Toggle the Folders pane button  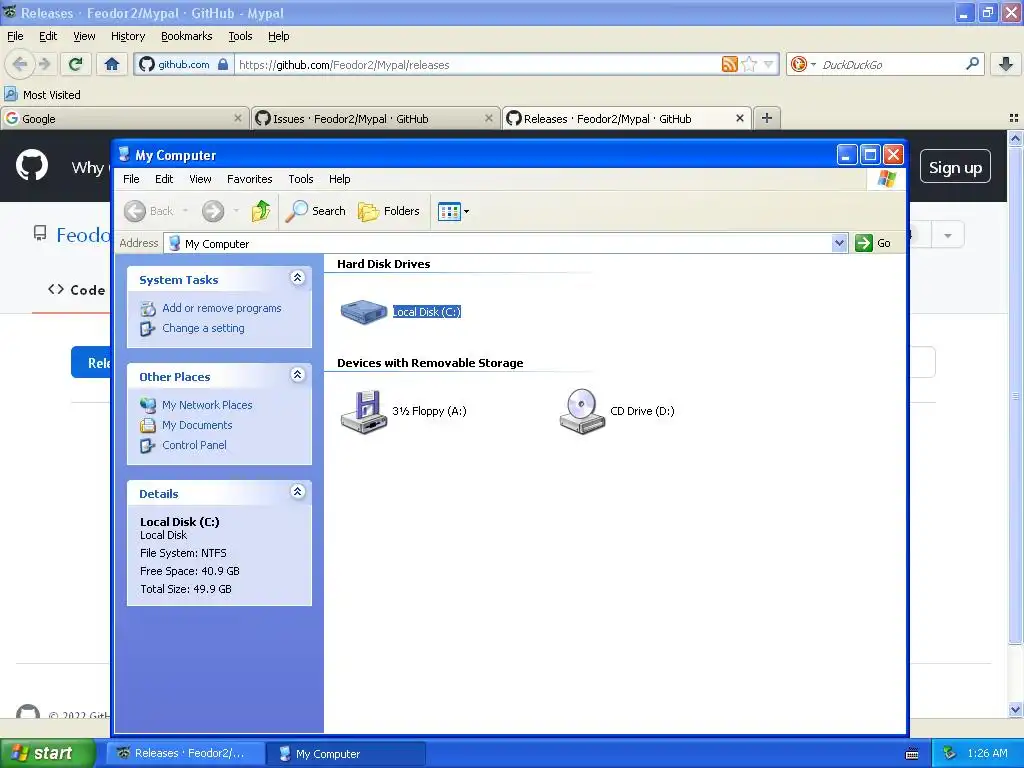389,211
